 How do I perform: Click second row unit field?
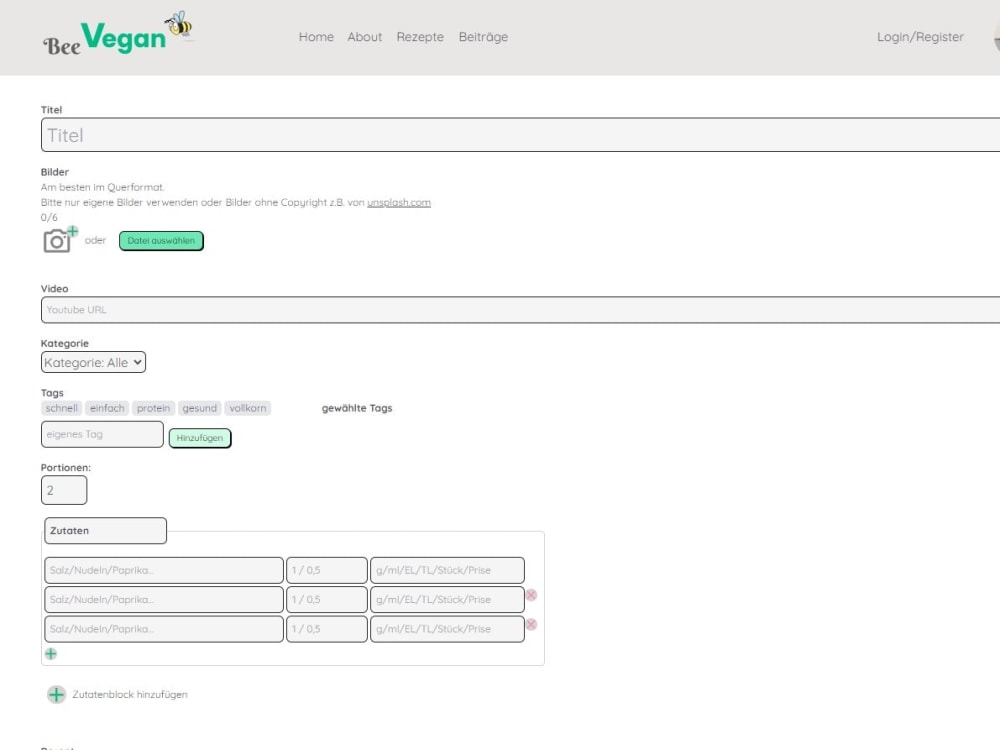447,599
